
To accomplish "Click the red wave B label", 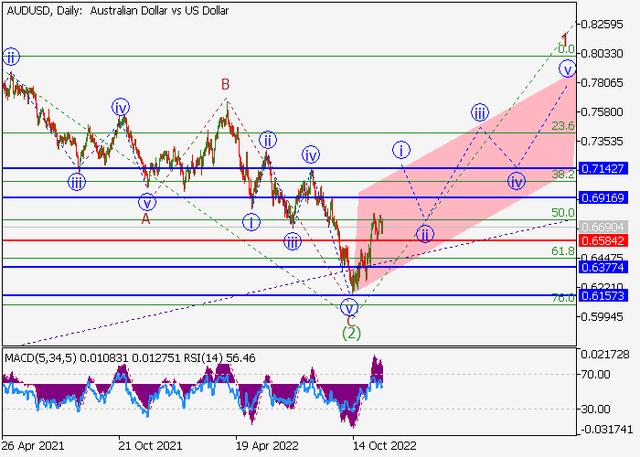I will point(226,85).
